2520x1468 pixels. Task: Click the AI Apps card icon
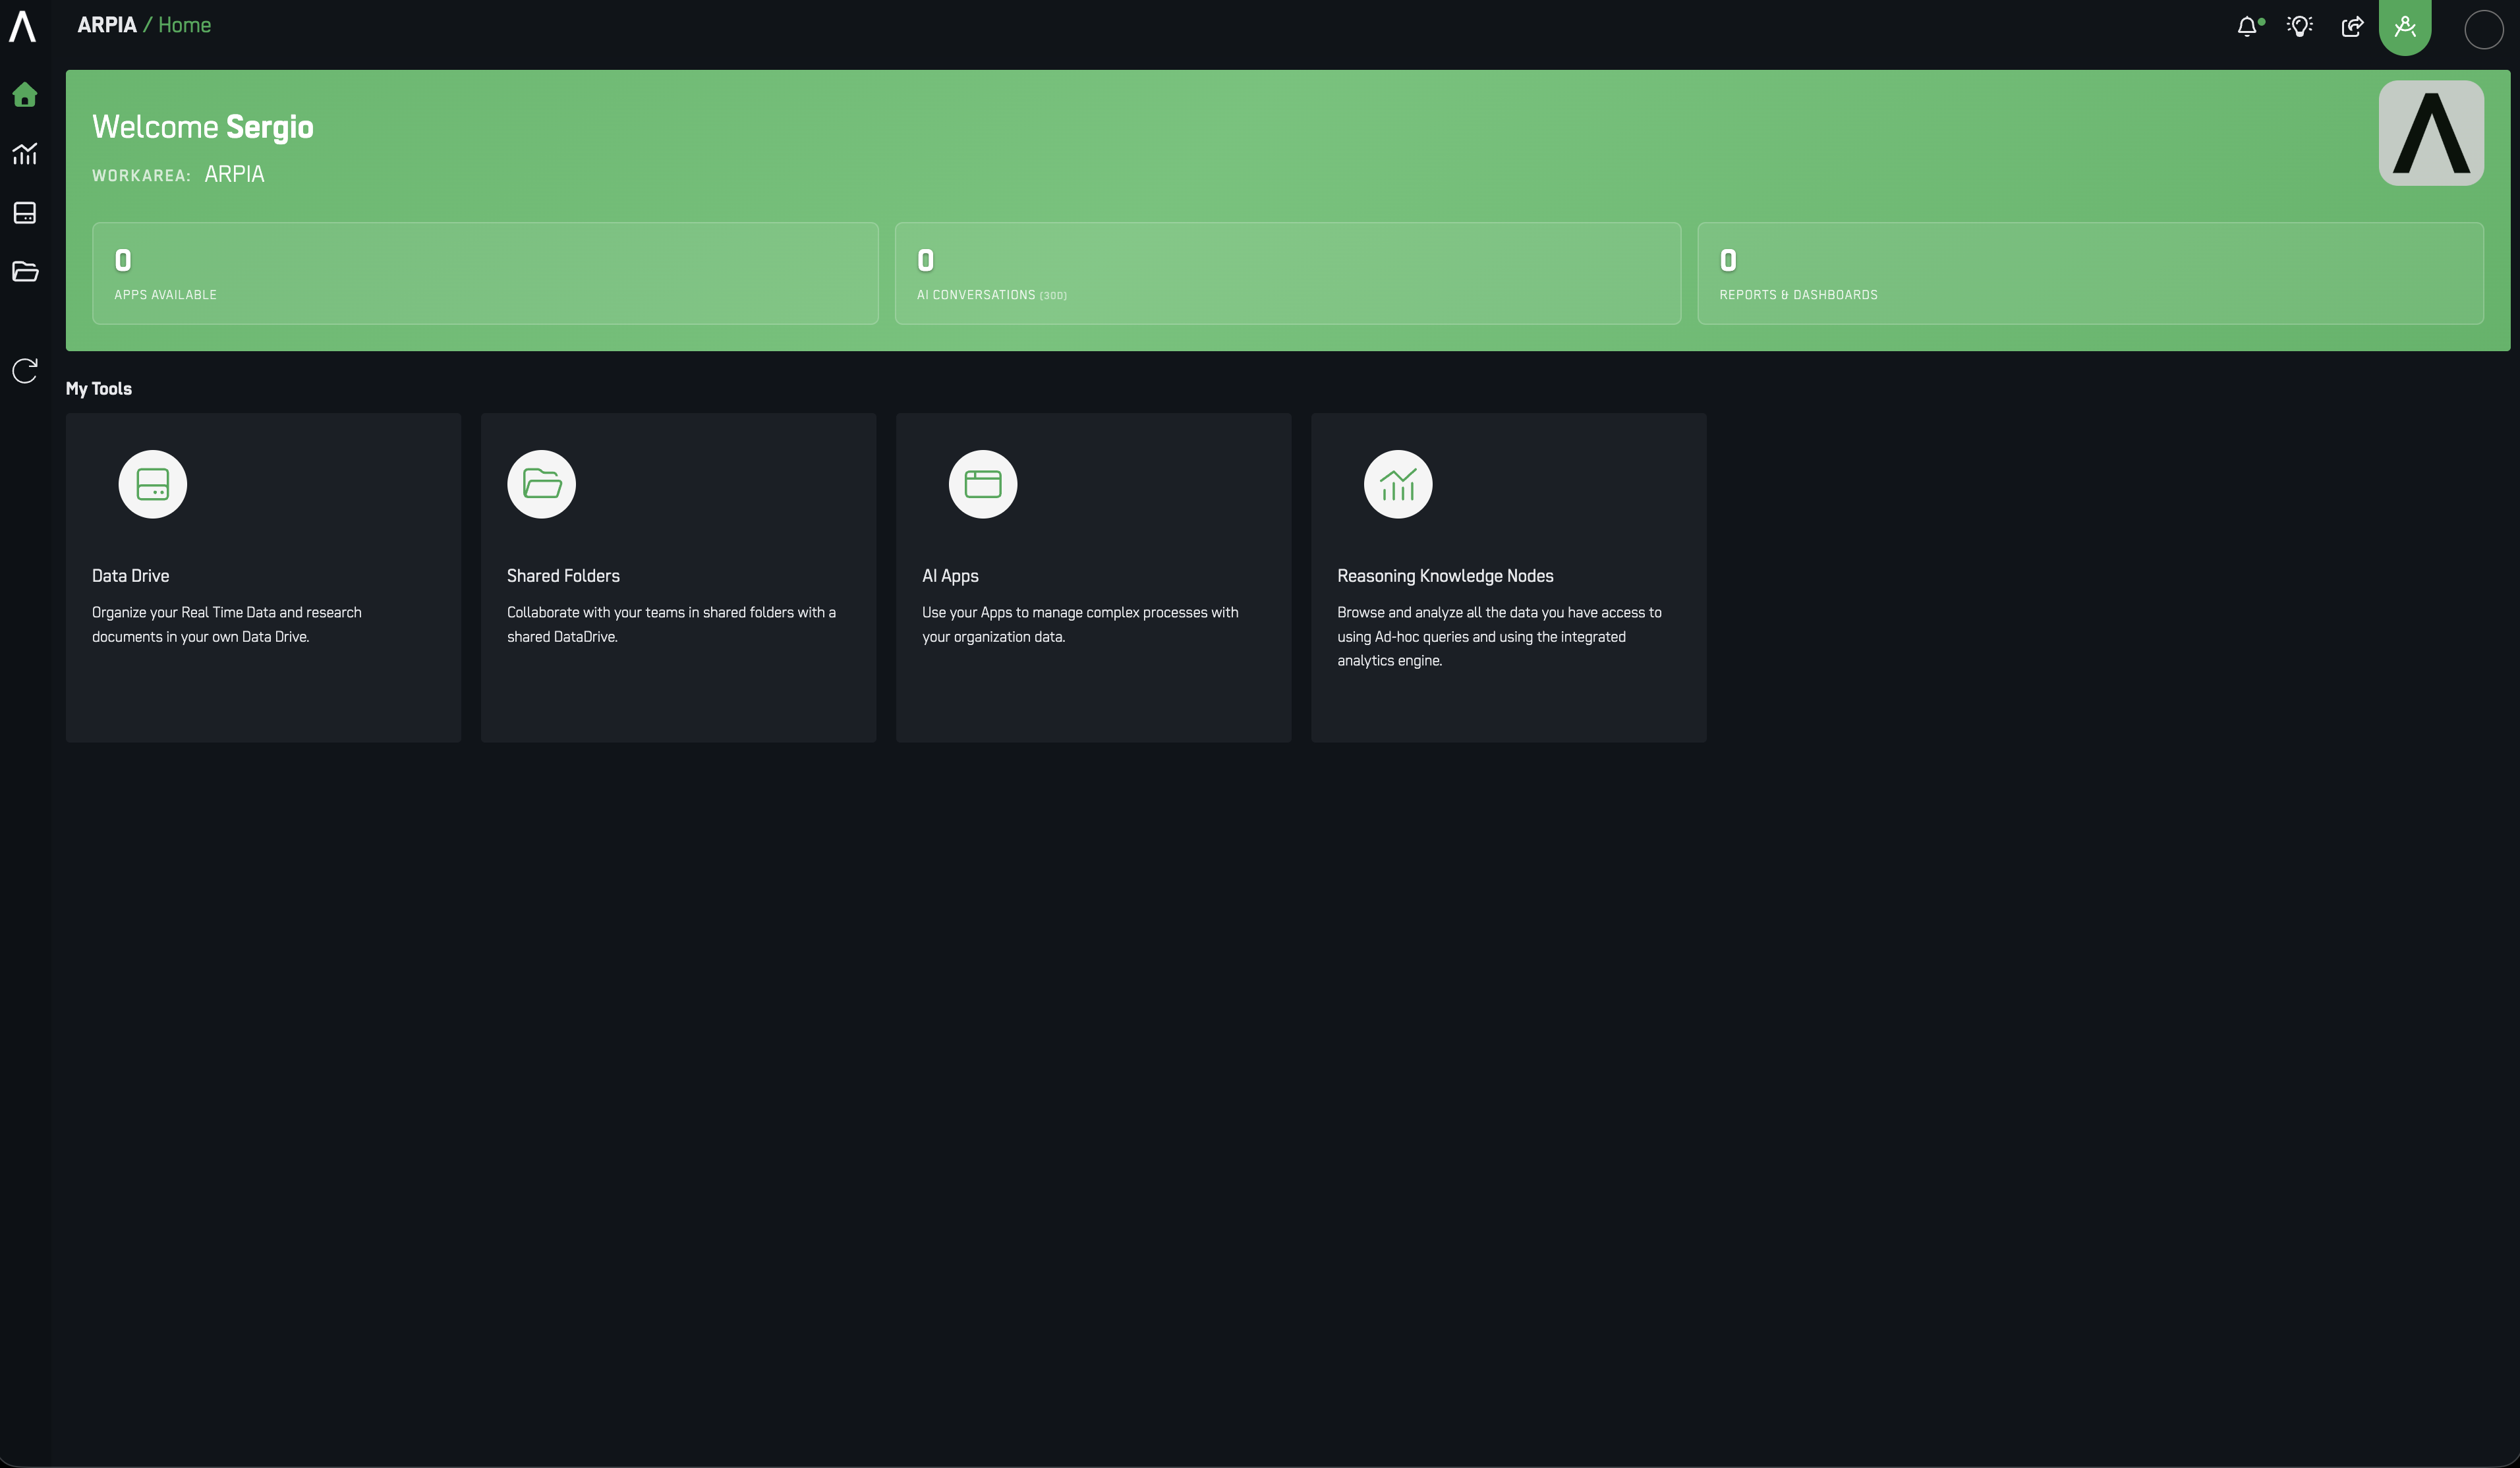tap(983, 484)
